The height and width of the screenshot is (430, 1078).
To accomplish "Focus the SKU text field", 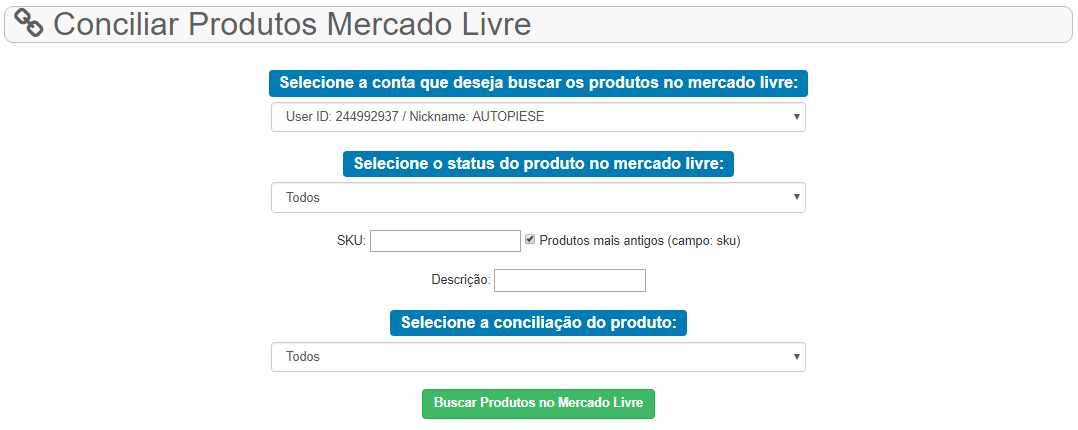I will click(x=446, y=241).
